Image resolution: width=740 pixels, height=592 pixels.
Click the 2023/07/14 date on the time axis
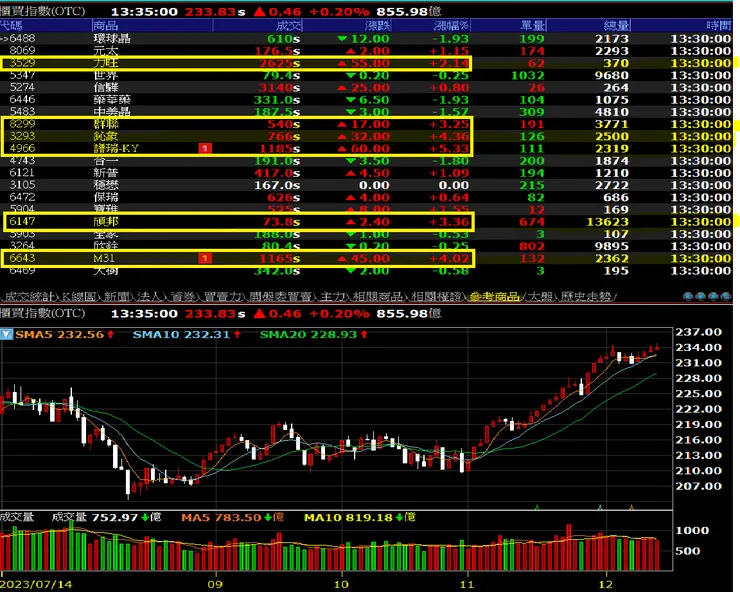click(x=36, y=584)
